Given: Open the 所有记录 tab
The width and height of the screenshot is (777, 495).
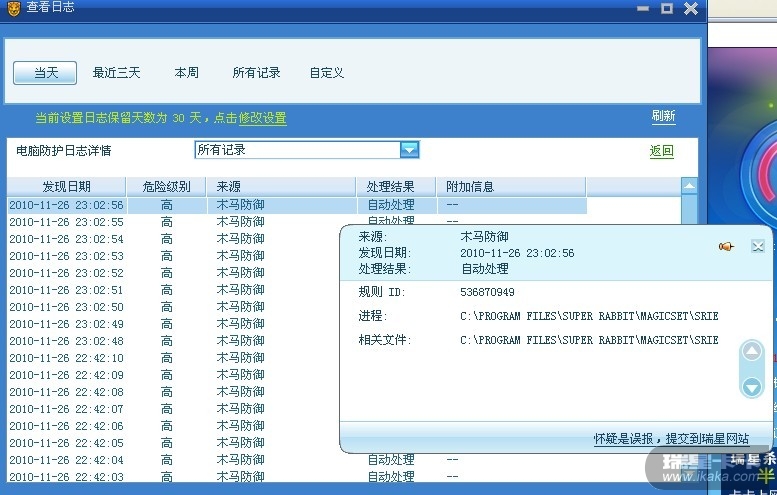Looking at the screenshot, I should tap(257, 73).
